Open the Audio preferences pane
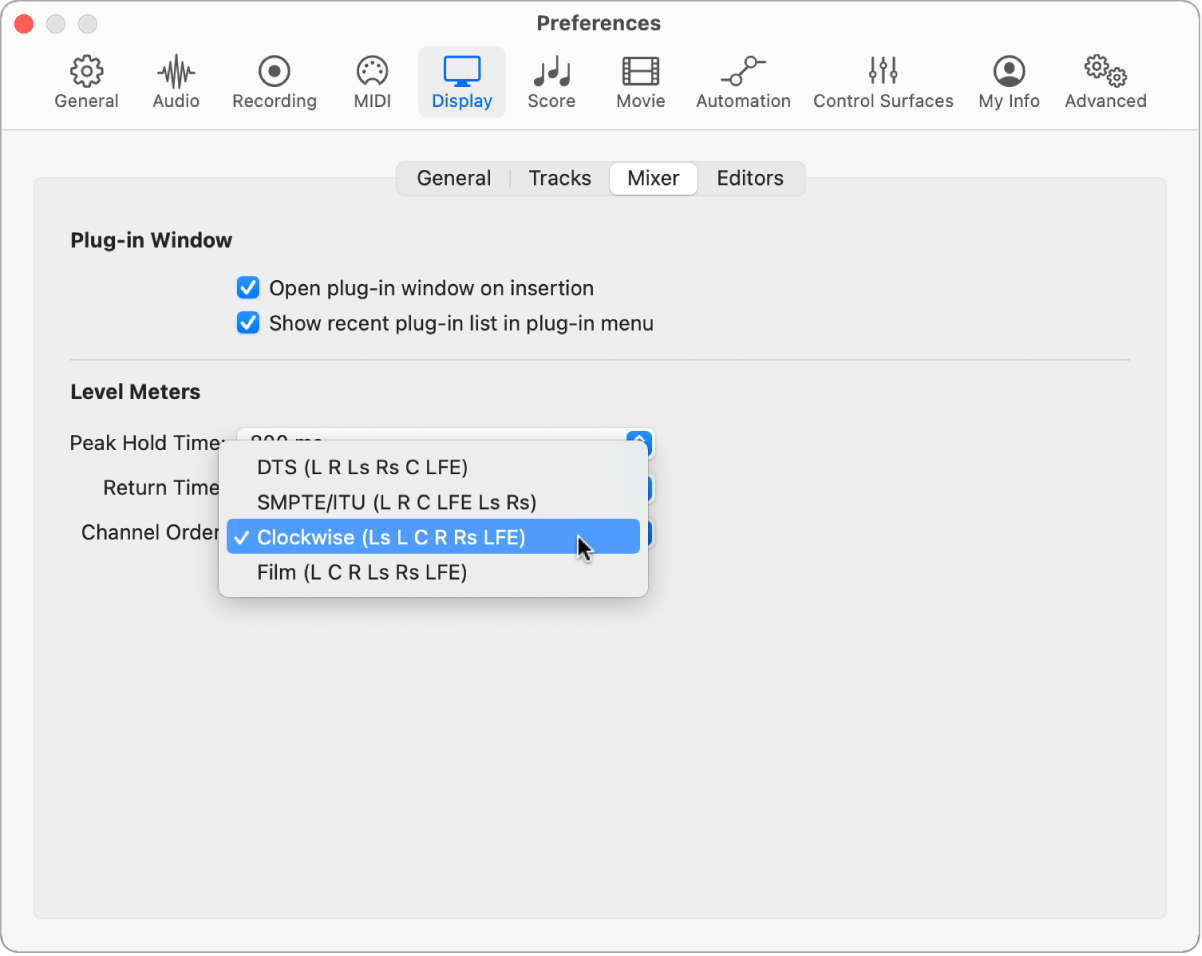This screenshot has height=956, width=1202. pos(176,83)
